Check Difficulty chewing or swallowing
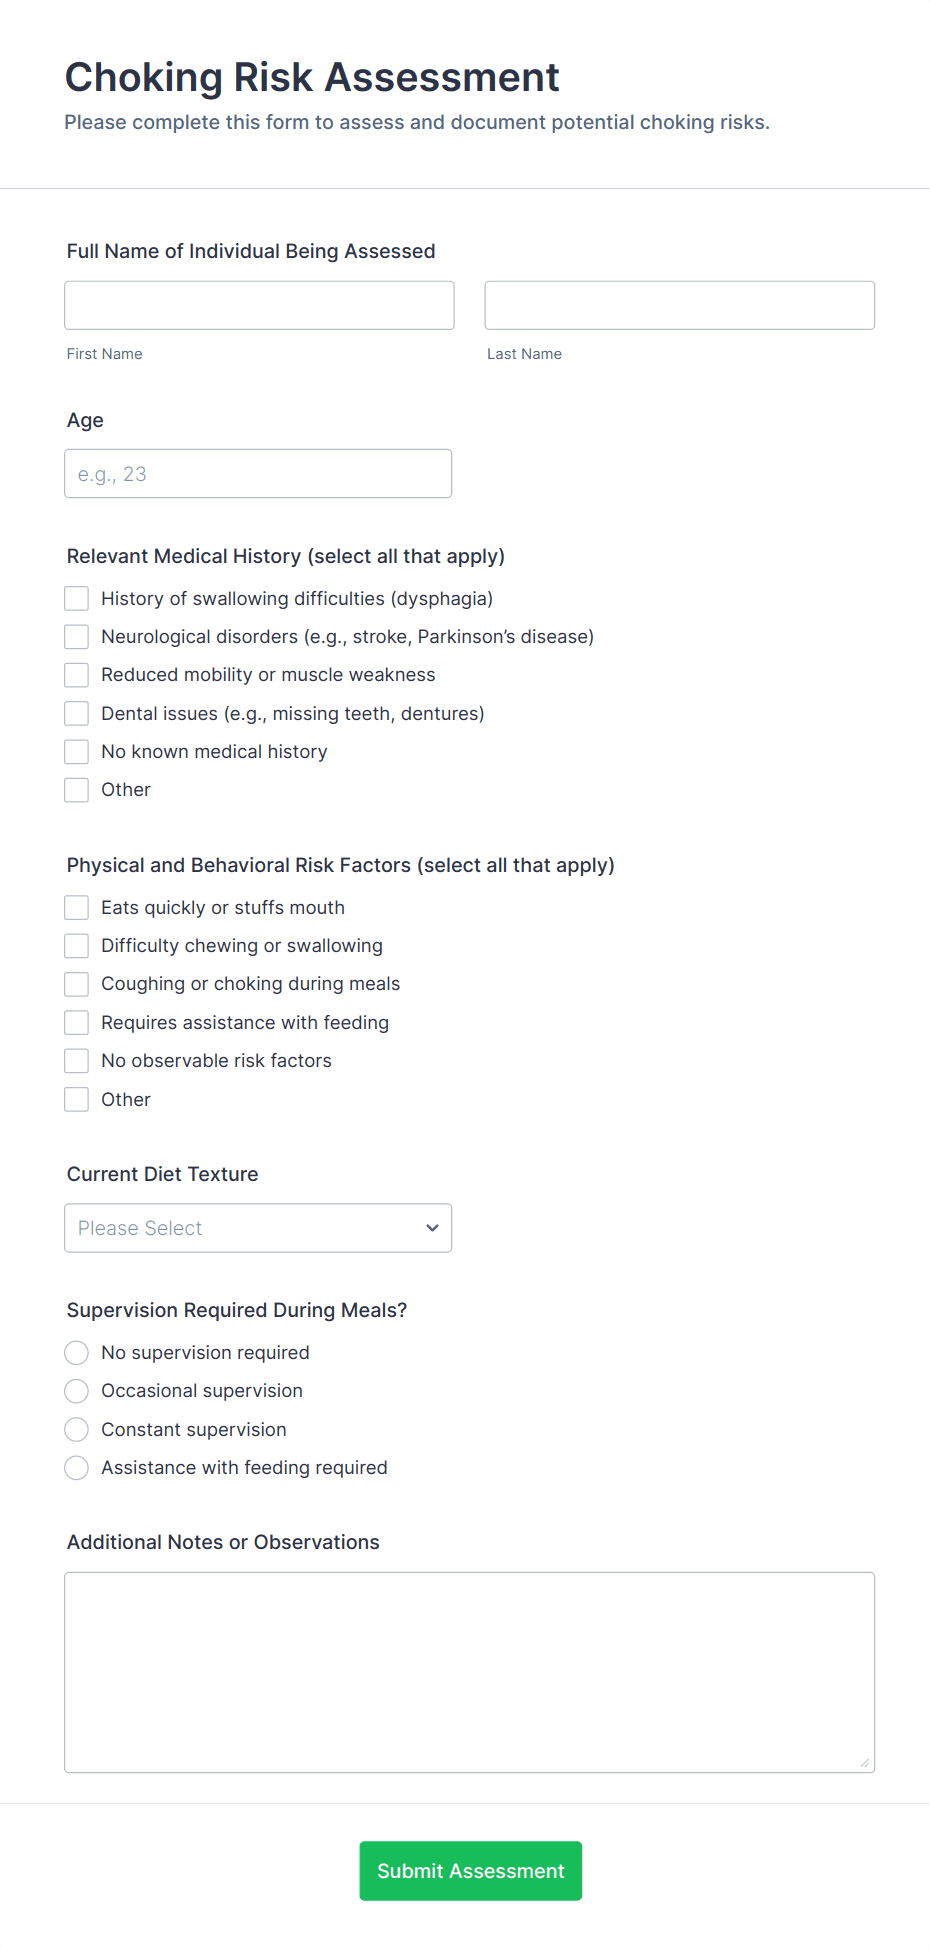 [x=77, y=946]
